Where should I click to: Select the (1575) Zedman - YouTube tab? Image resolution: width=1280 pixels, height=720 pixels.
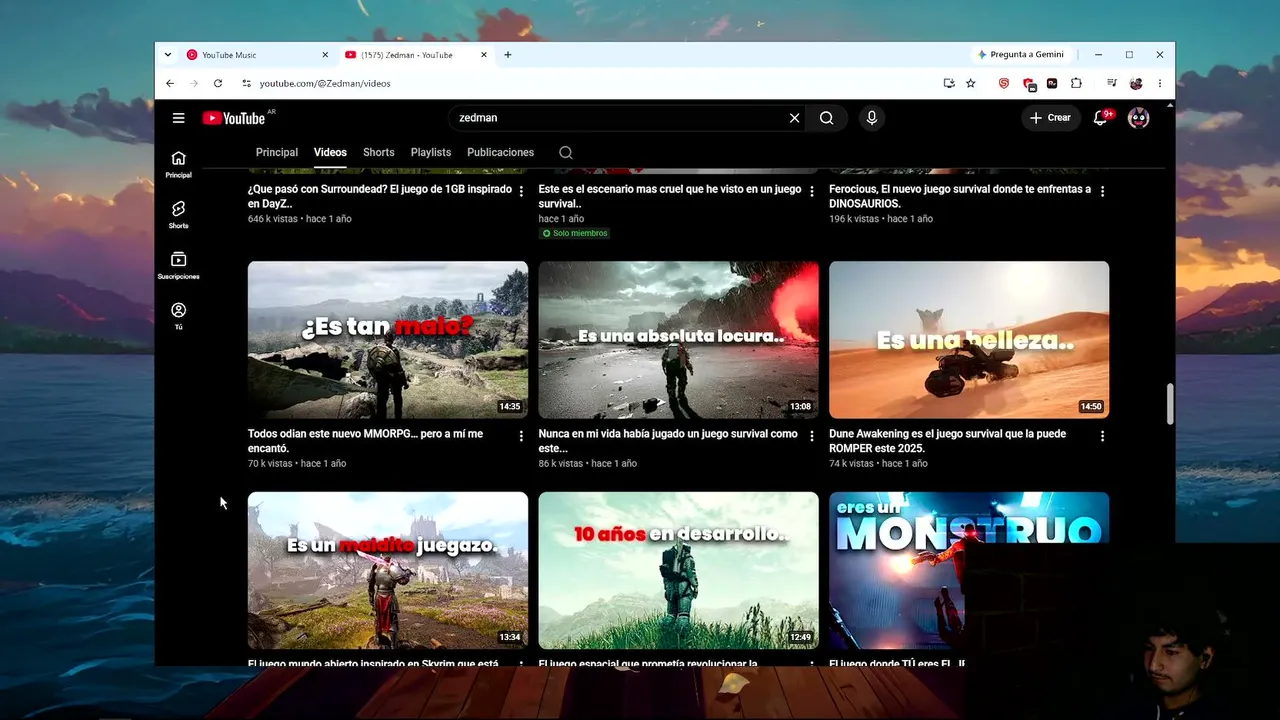(416, 55)
